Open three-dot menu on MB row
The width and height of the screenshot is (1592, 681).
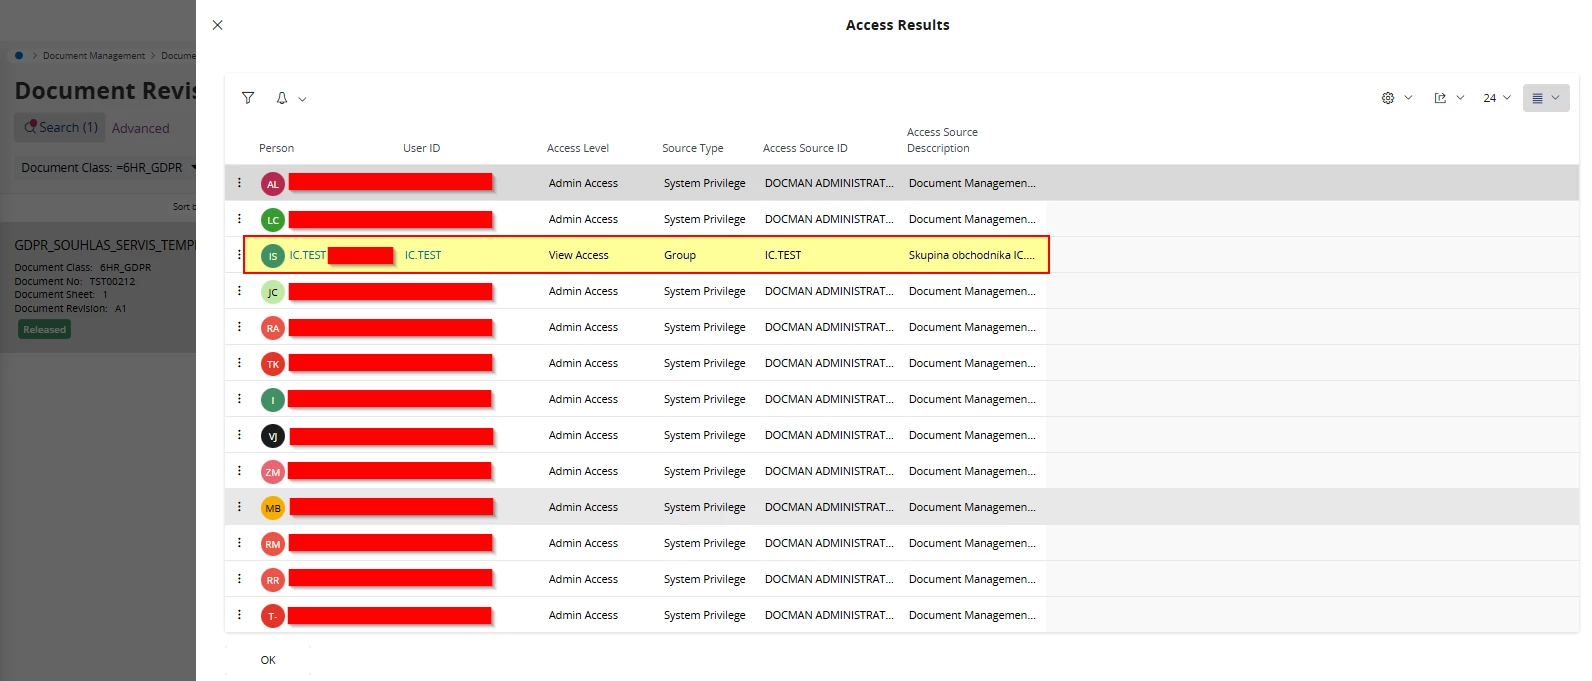(x=239, y=507)
